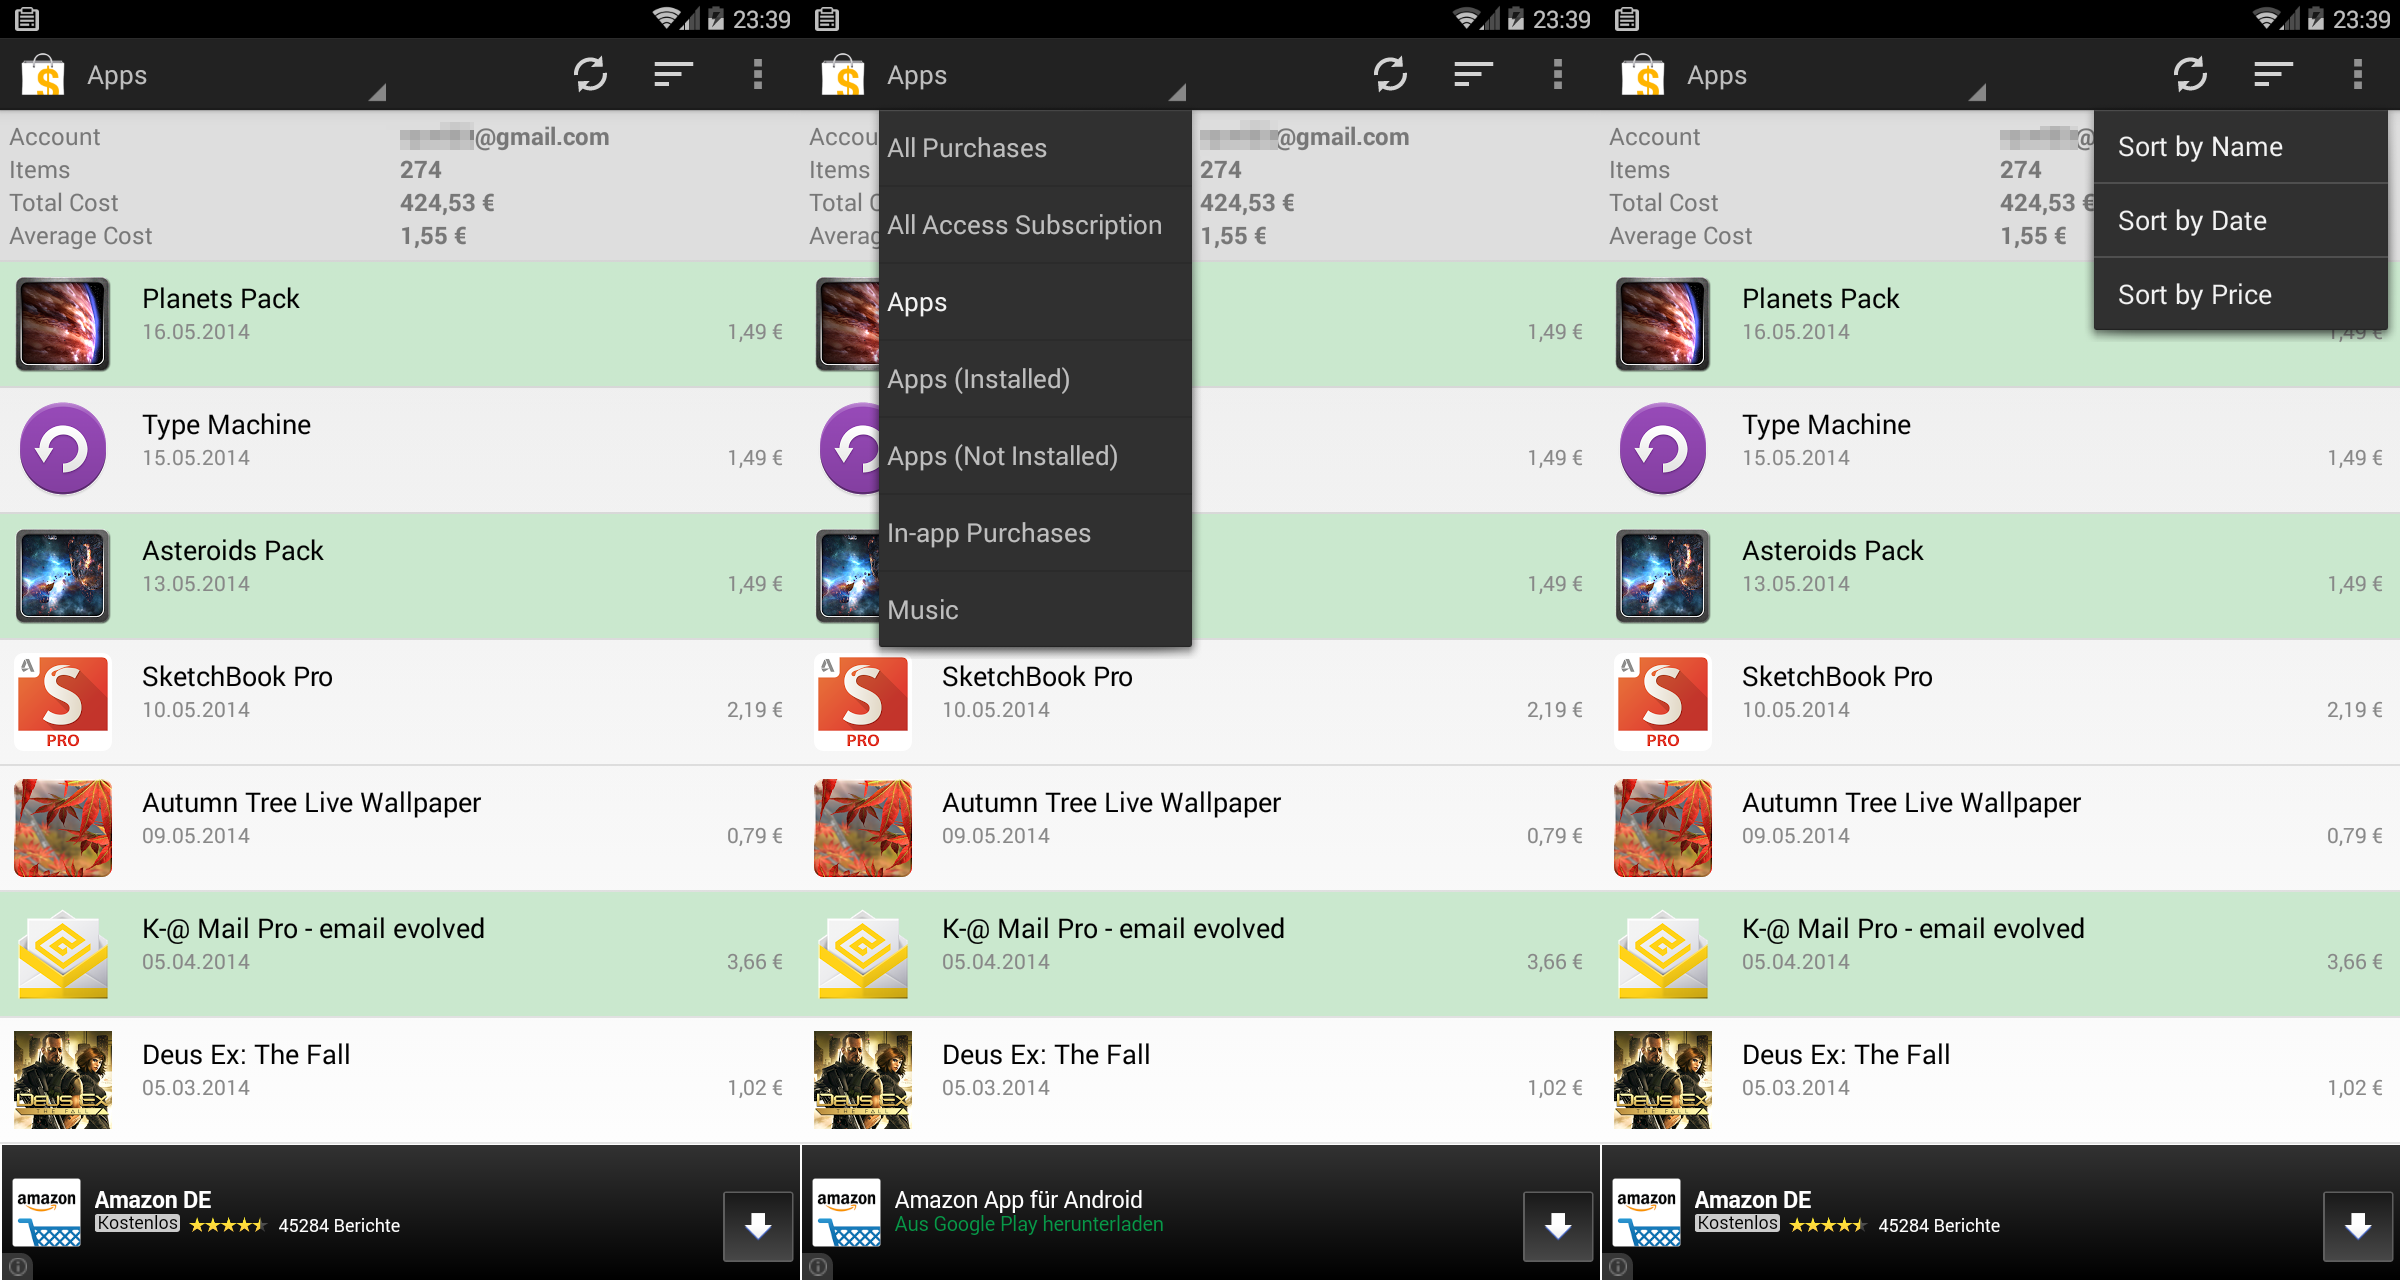
Task: Tap ad info icon in right screen
Action: pos(1617,1267)
